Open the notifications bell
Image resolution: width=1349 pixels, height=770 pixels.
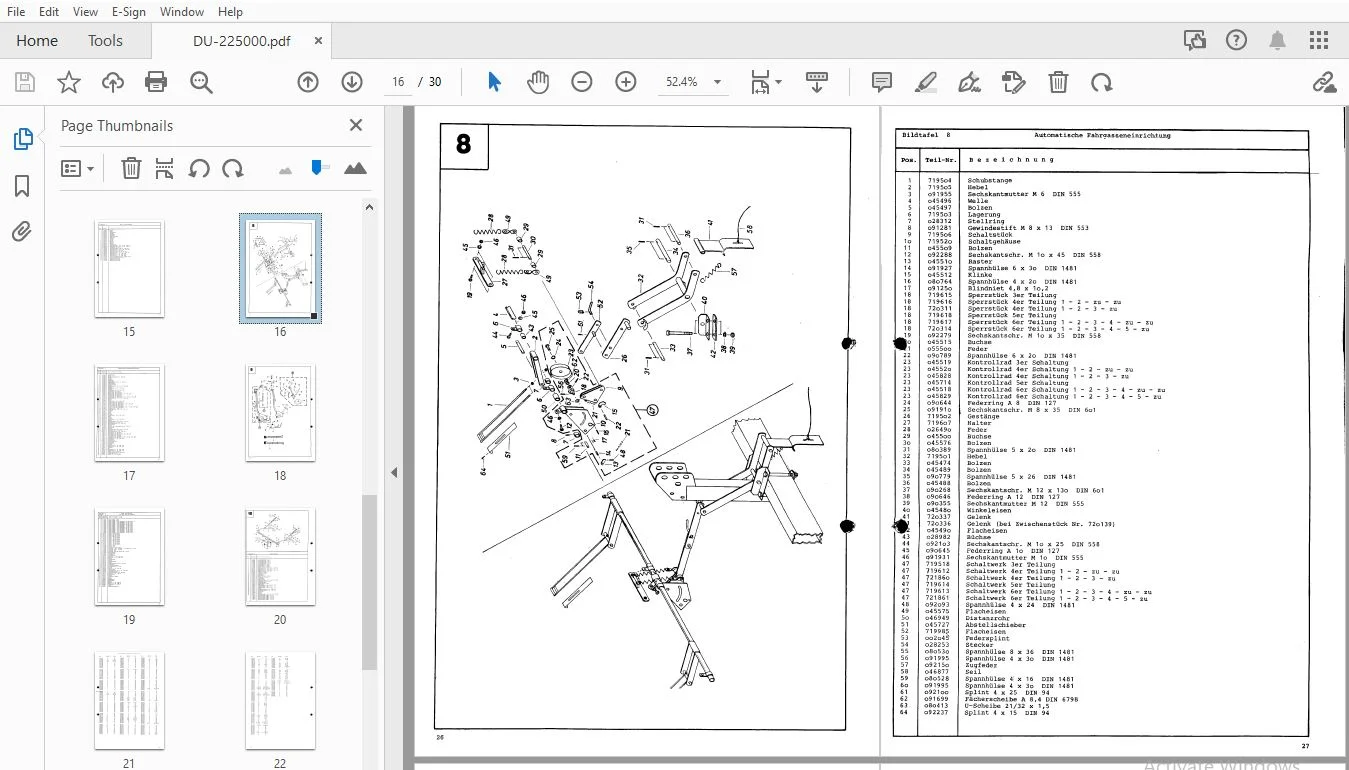[1277, 41]
